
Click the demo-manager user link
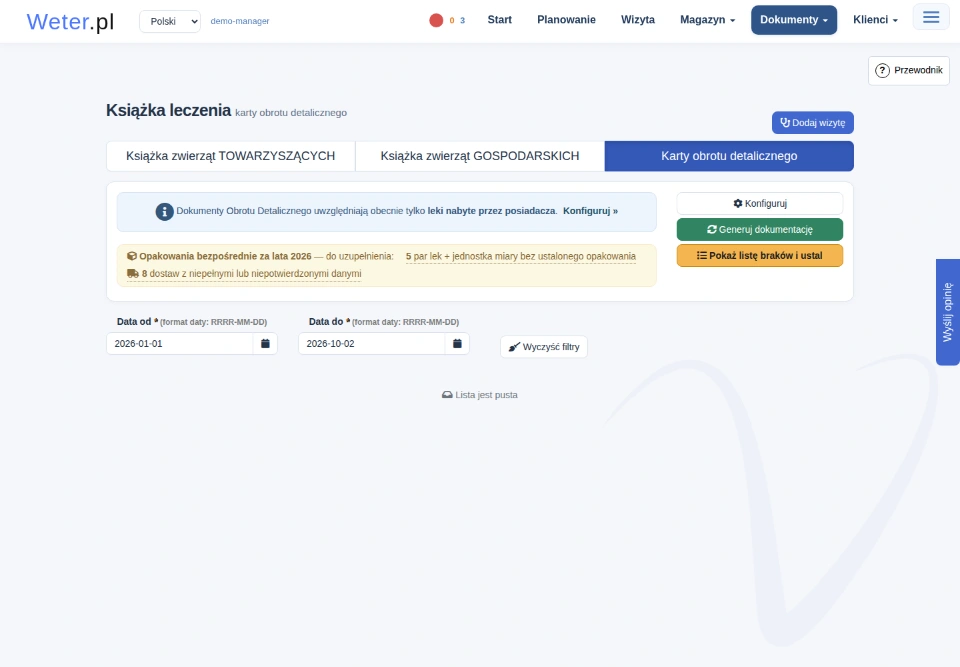(240, 21)
